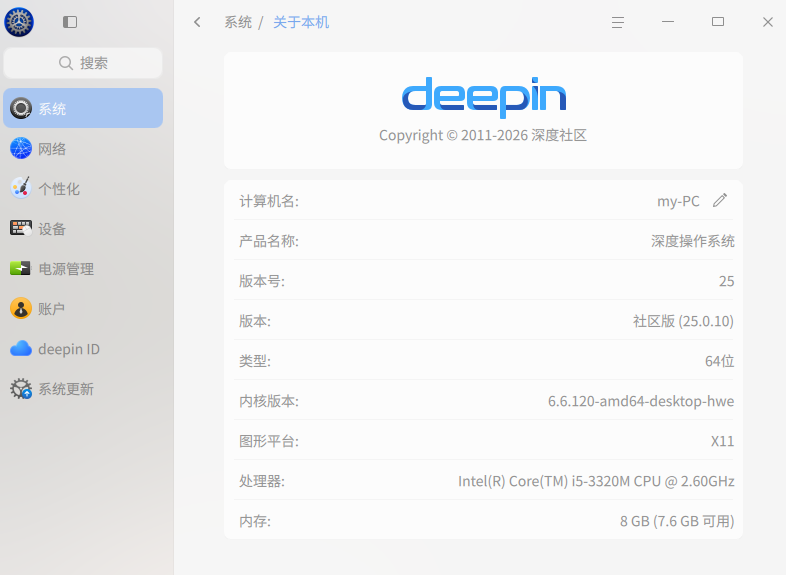This screenshot has width=786, height=575.
Task: Click computer name value my-PC
Action: coord(678,201)
